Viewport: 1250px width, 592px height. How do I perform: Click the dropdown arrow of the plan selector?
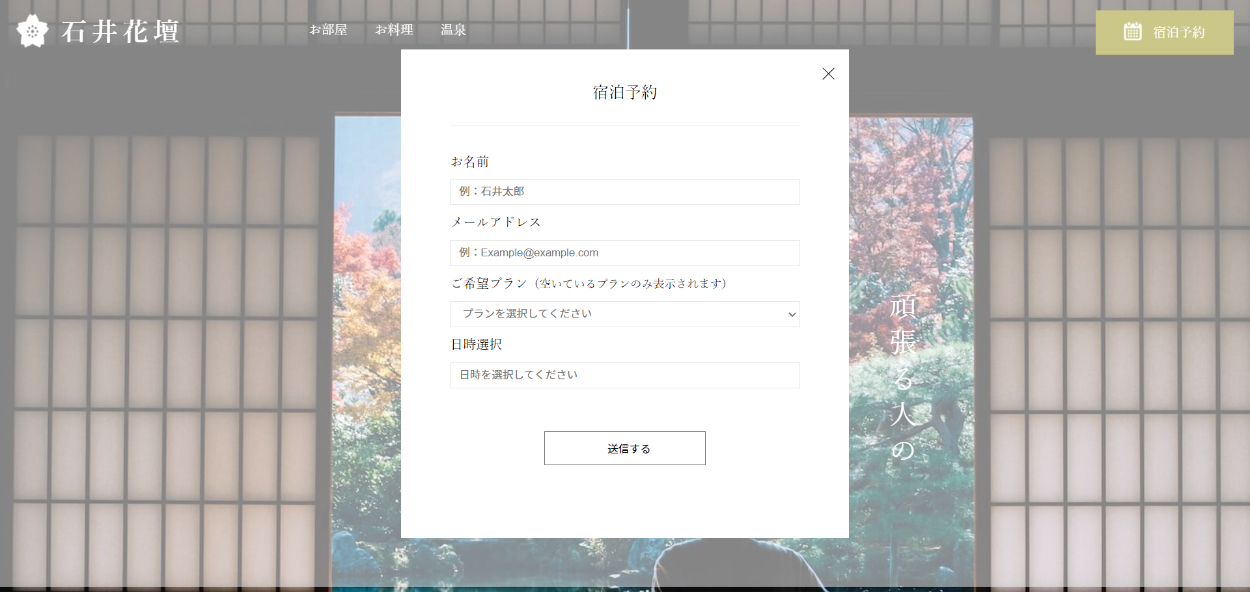click(x=791, y=314)
